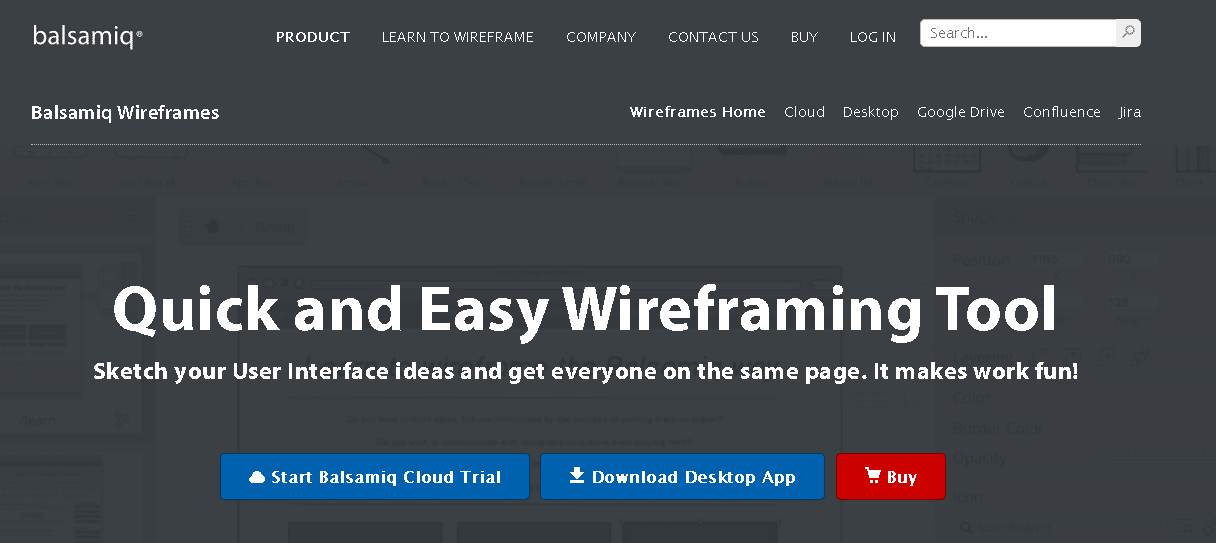This screenshot has width=1216, height=543.
Task: Click the balsamiq logo
Action: click(x=88, y=36)
